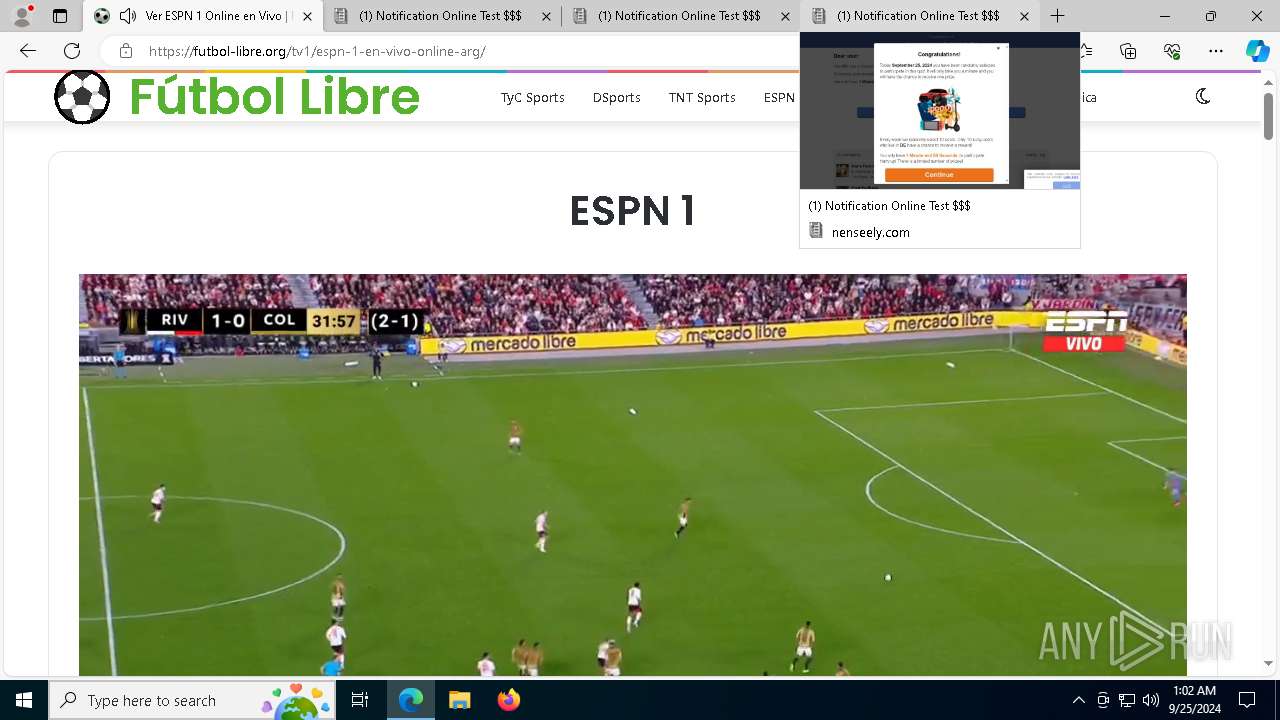
Task: Open a new browser tab
Action: [1057, 16]
